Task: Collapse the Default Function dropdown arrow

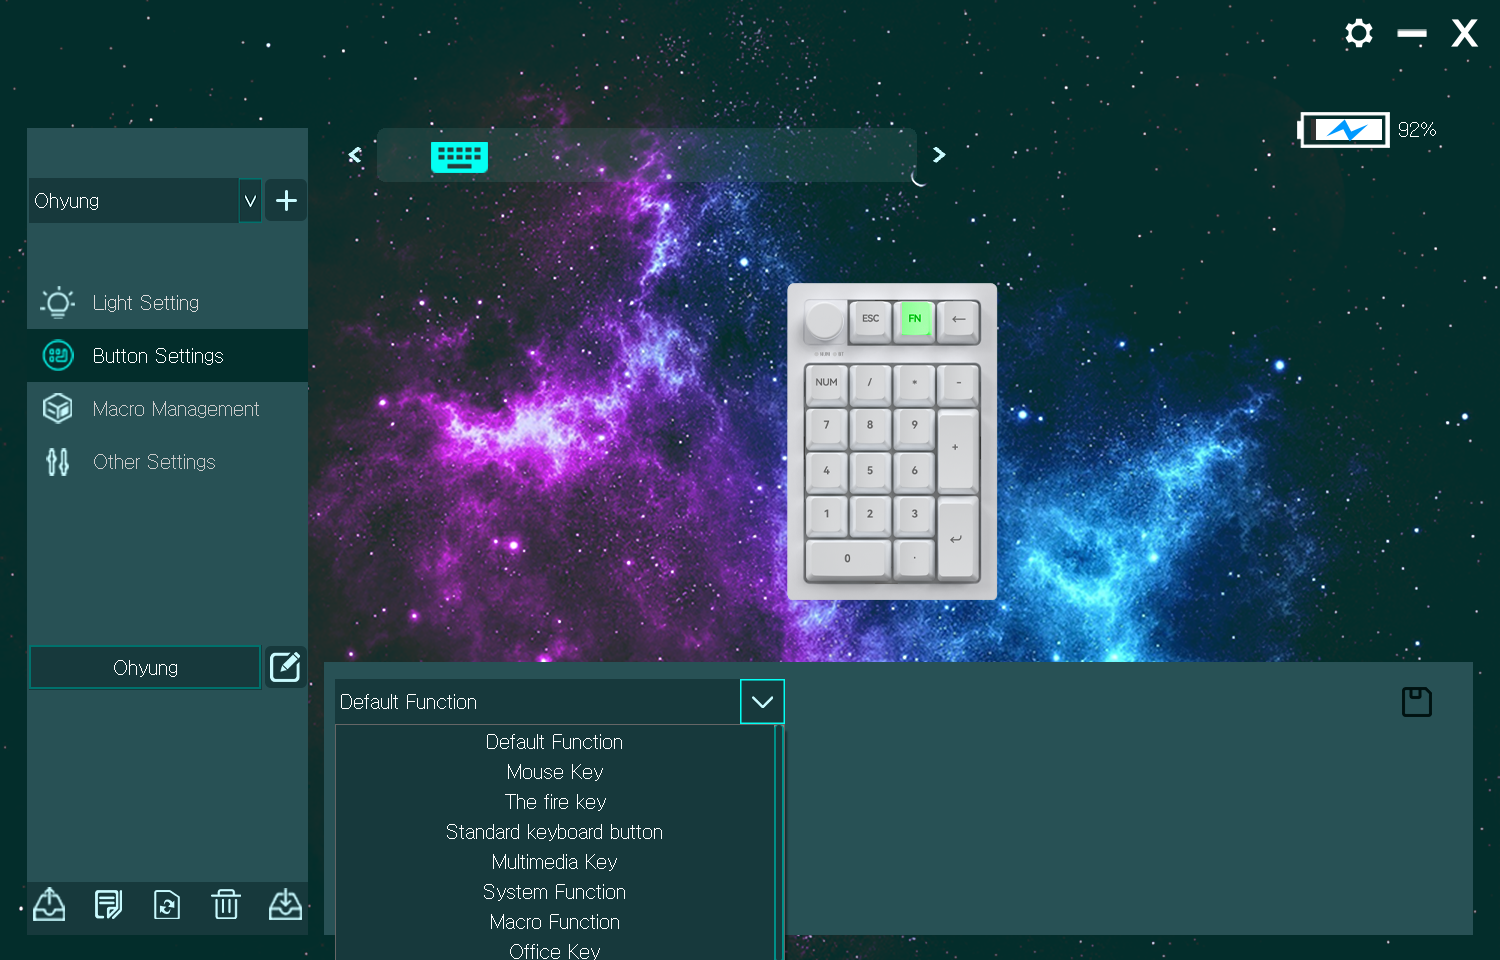Action: (x=762, y=702)
